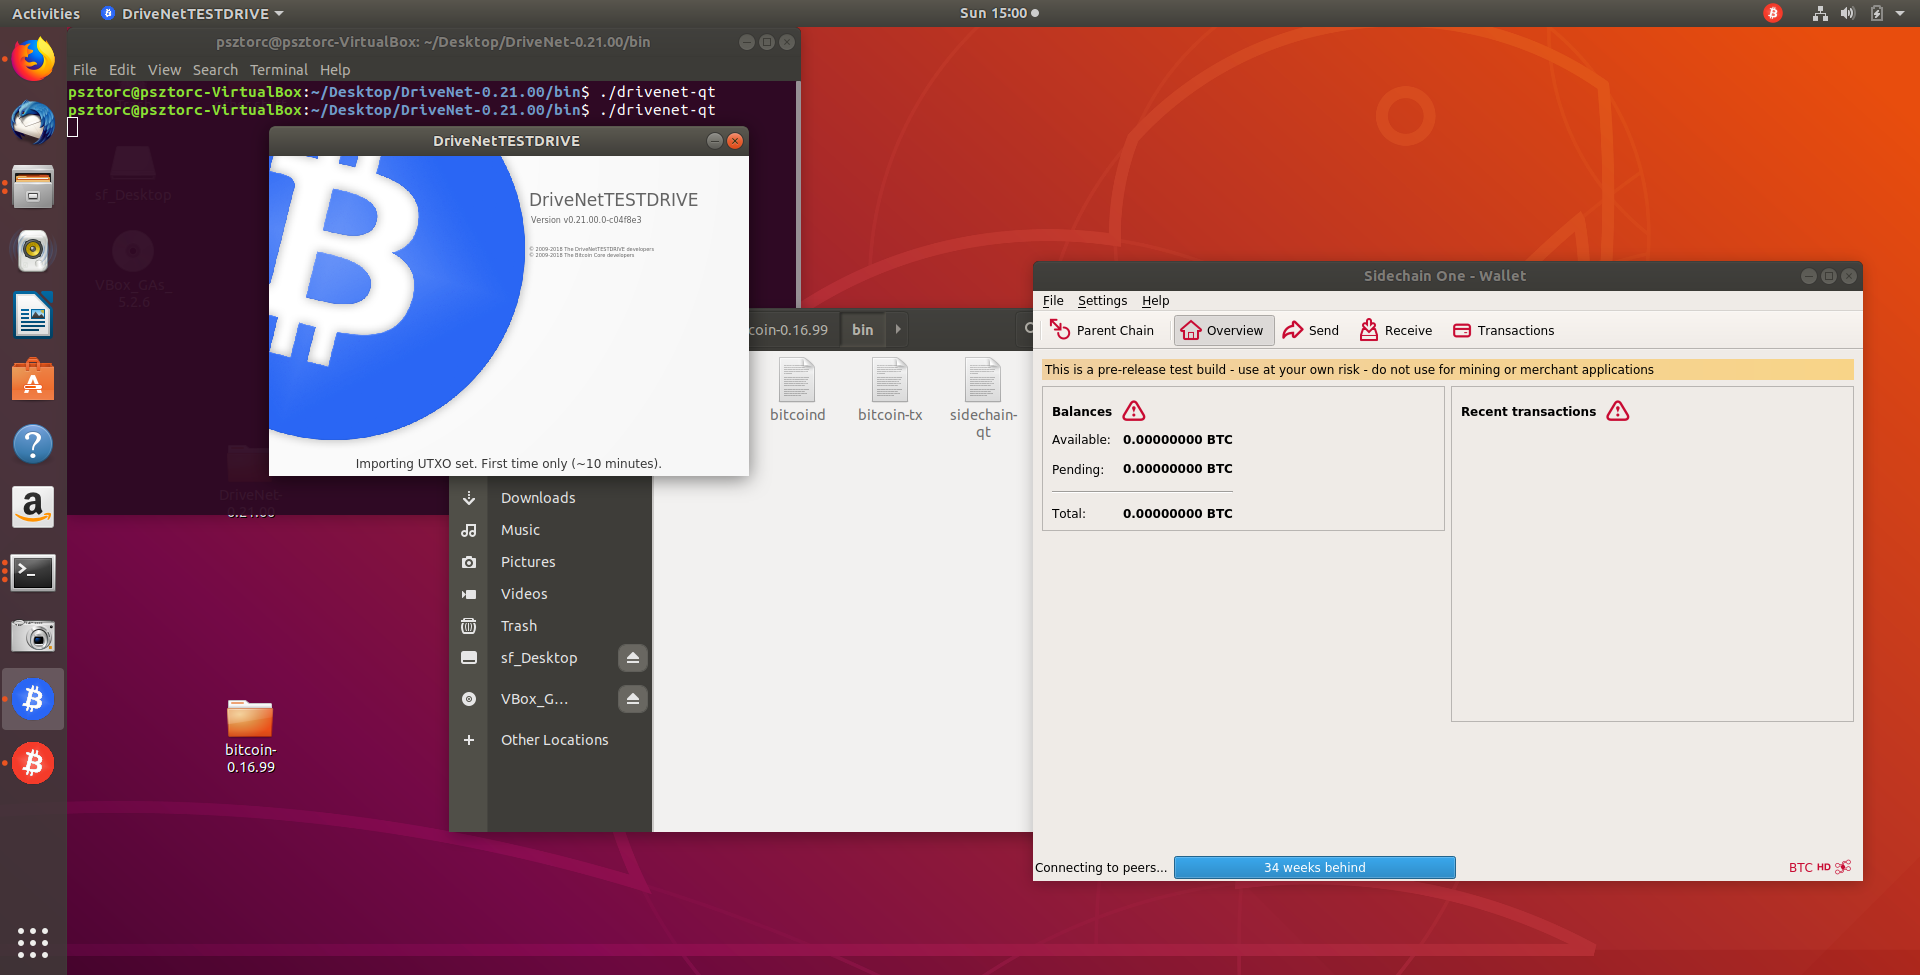Select the sidechain-qt file icon

[x=983, y=397]
